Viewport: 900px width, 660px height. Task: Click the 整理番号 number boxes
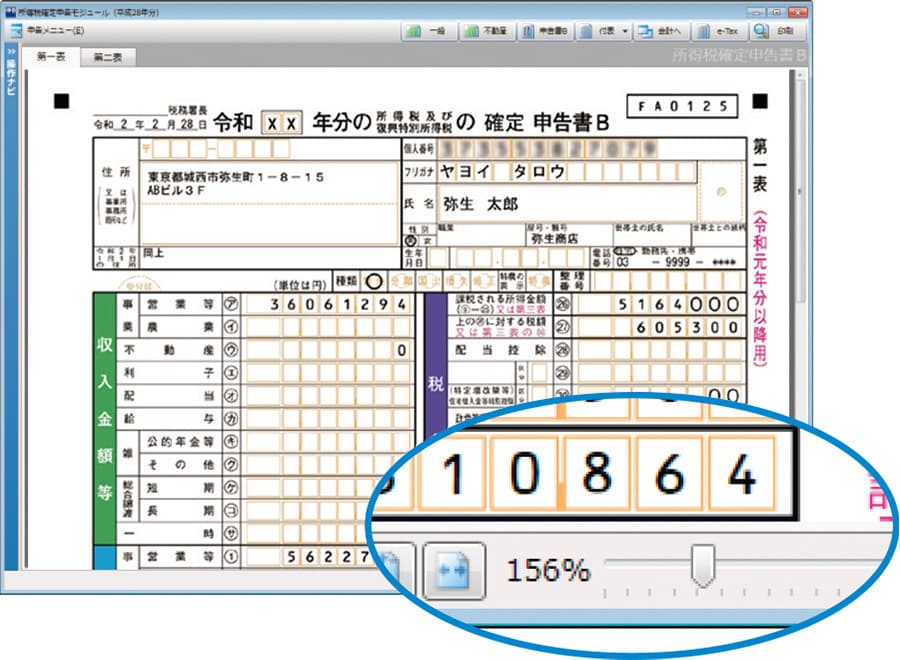click(669, 282)
